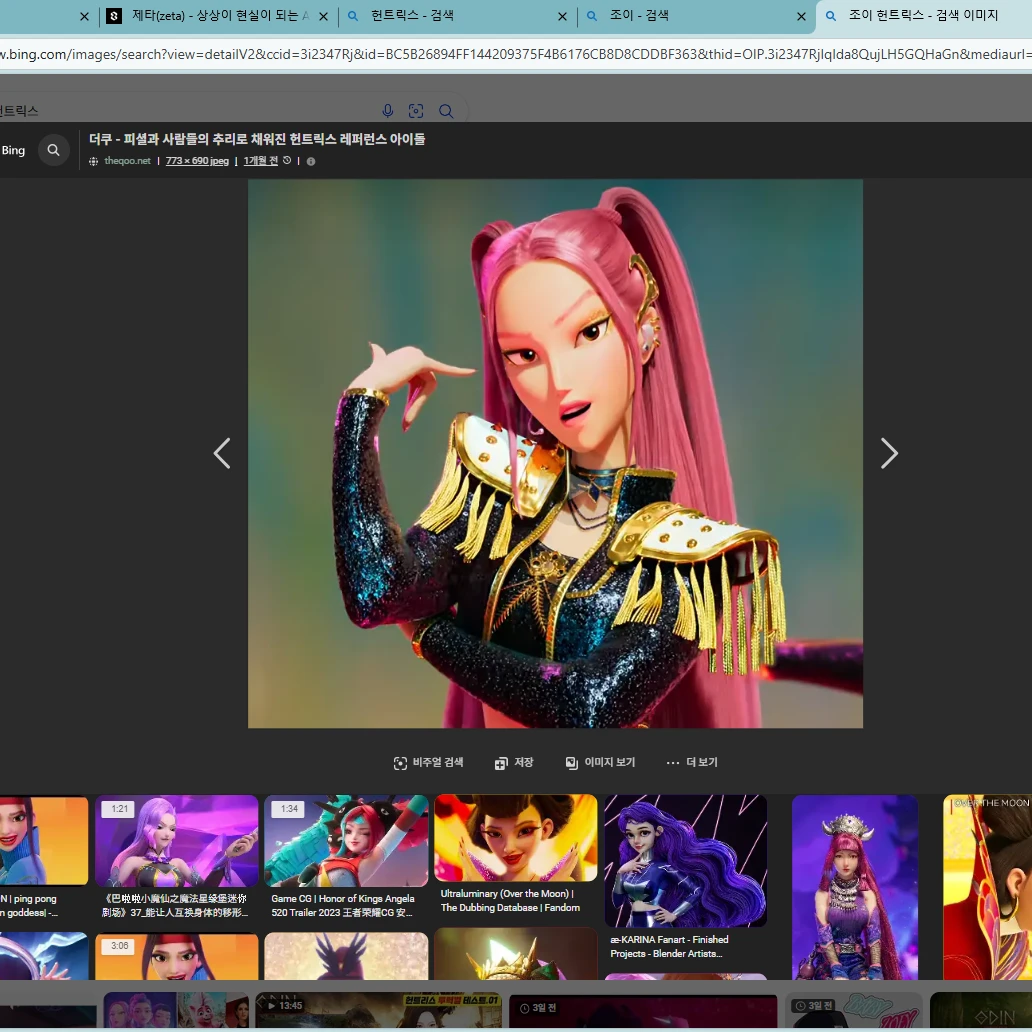Open the ping pong goddess thumbnail
This screenshot has width=1032, height=1032.
point(43,840)
